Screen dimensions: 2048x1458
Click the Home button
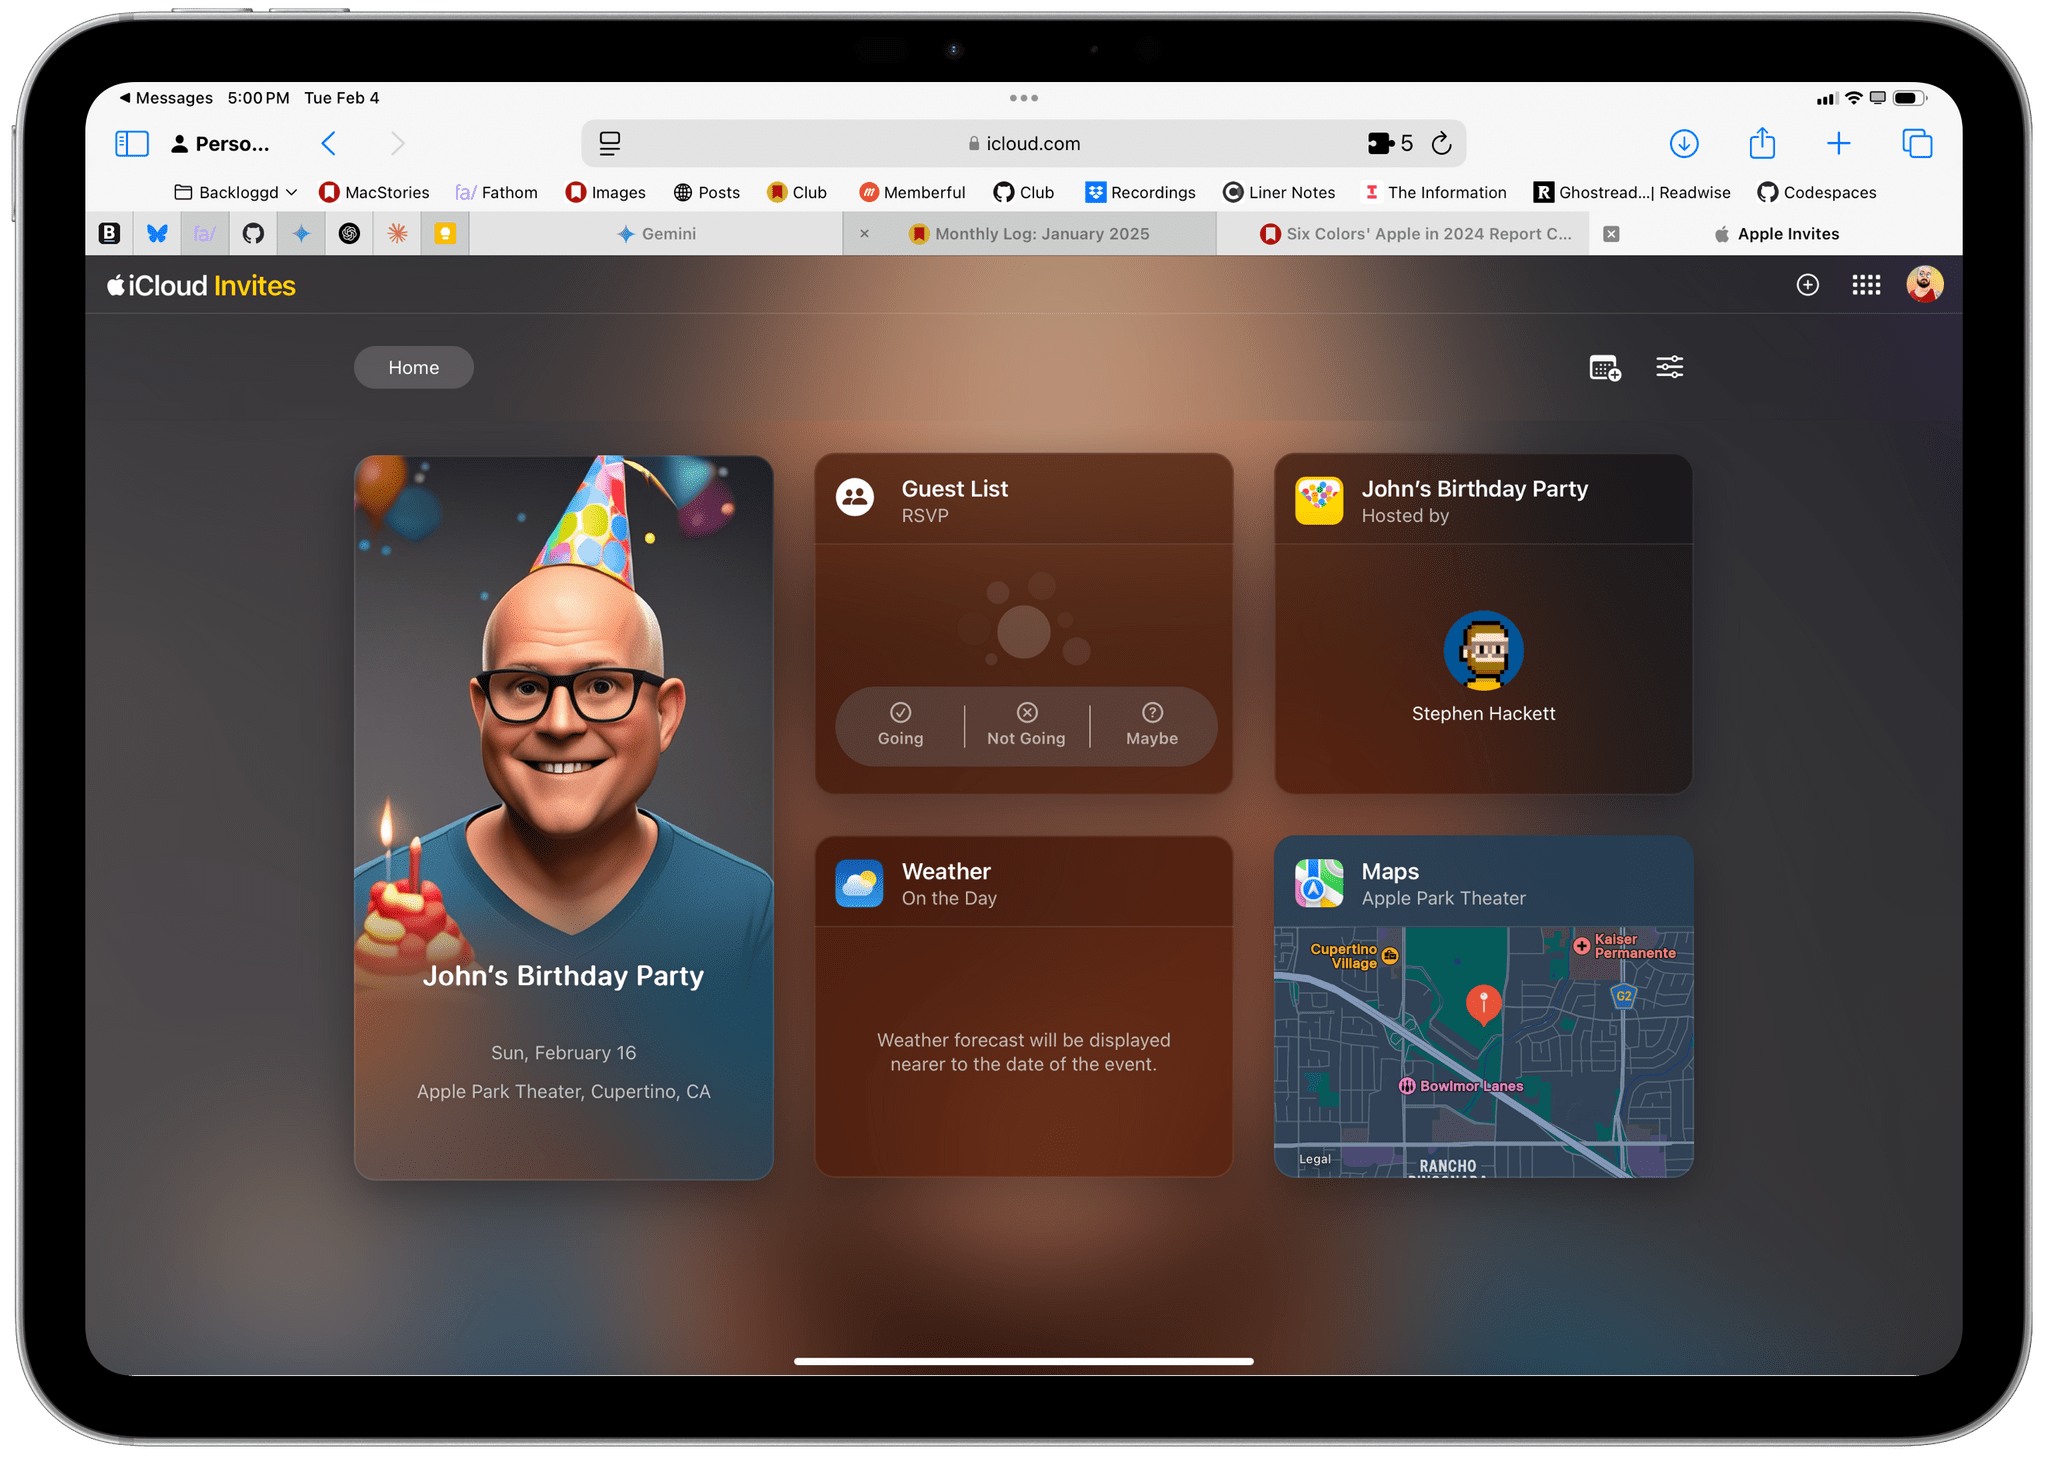point(414,368)
